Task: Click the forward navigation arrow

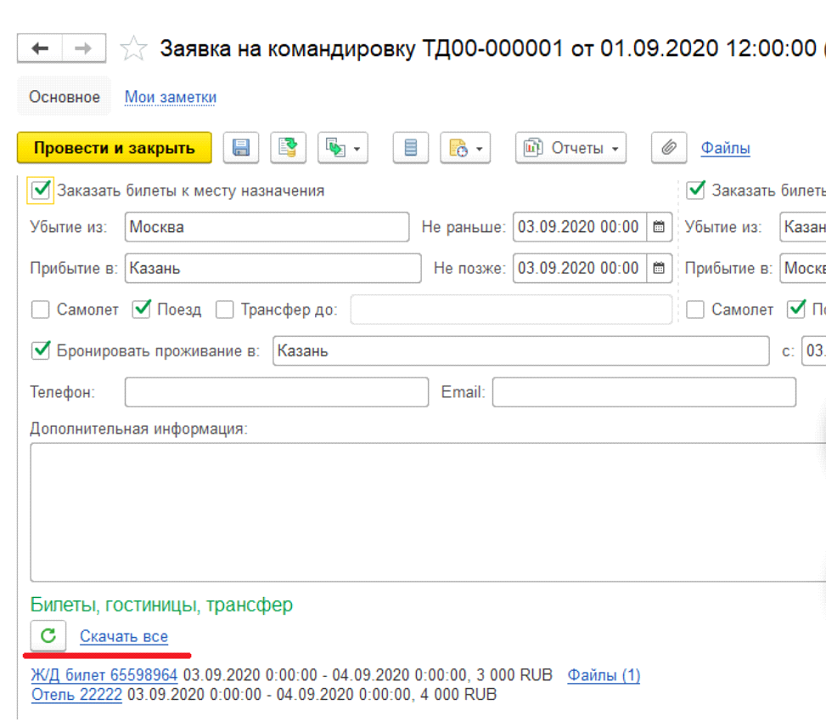Action: pos(84,49)
